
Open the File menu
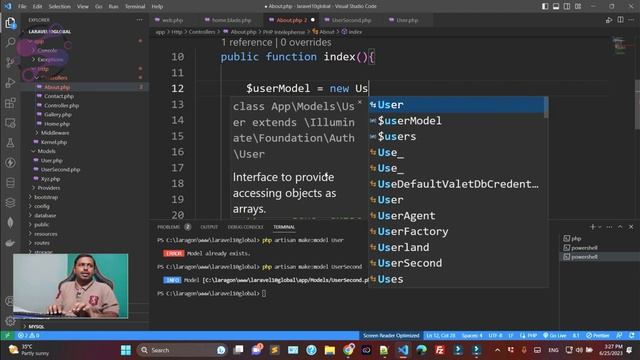click(x=22, y=7)
